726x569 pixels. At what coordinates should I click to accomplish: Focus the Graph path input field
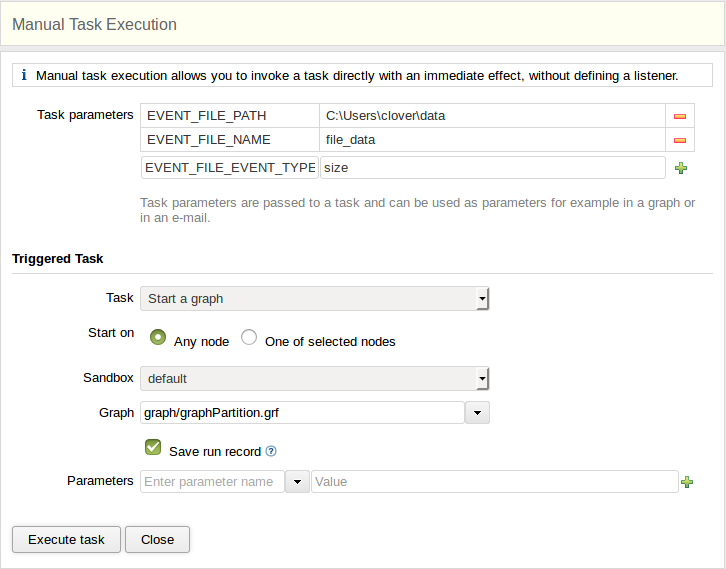pos(302,413)
